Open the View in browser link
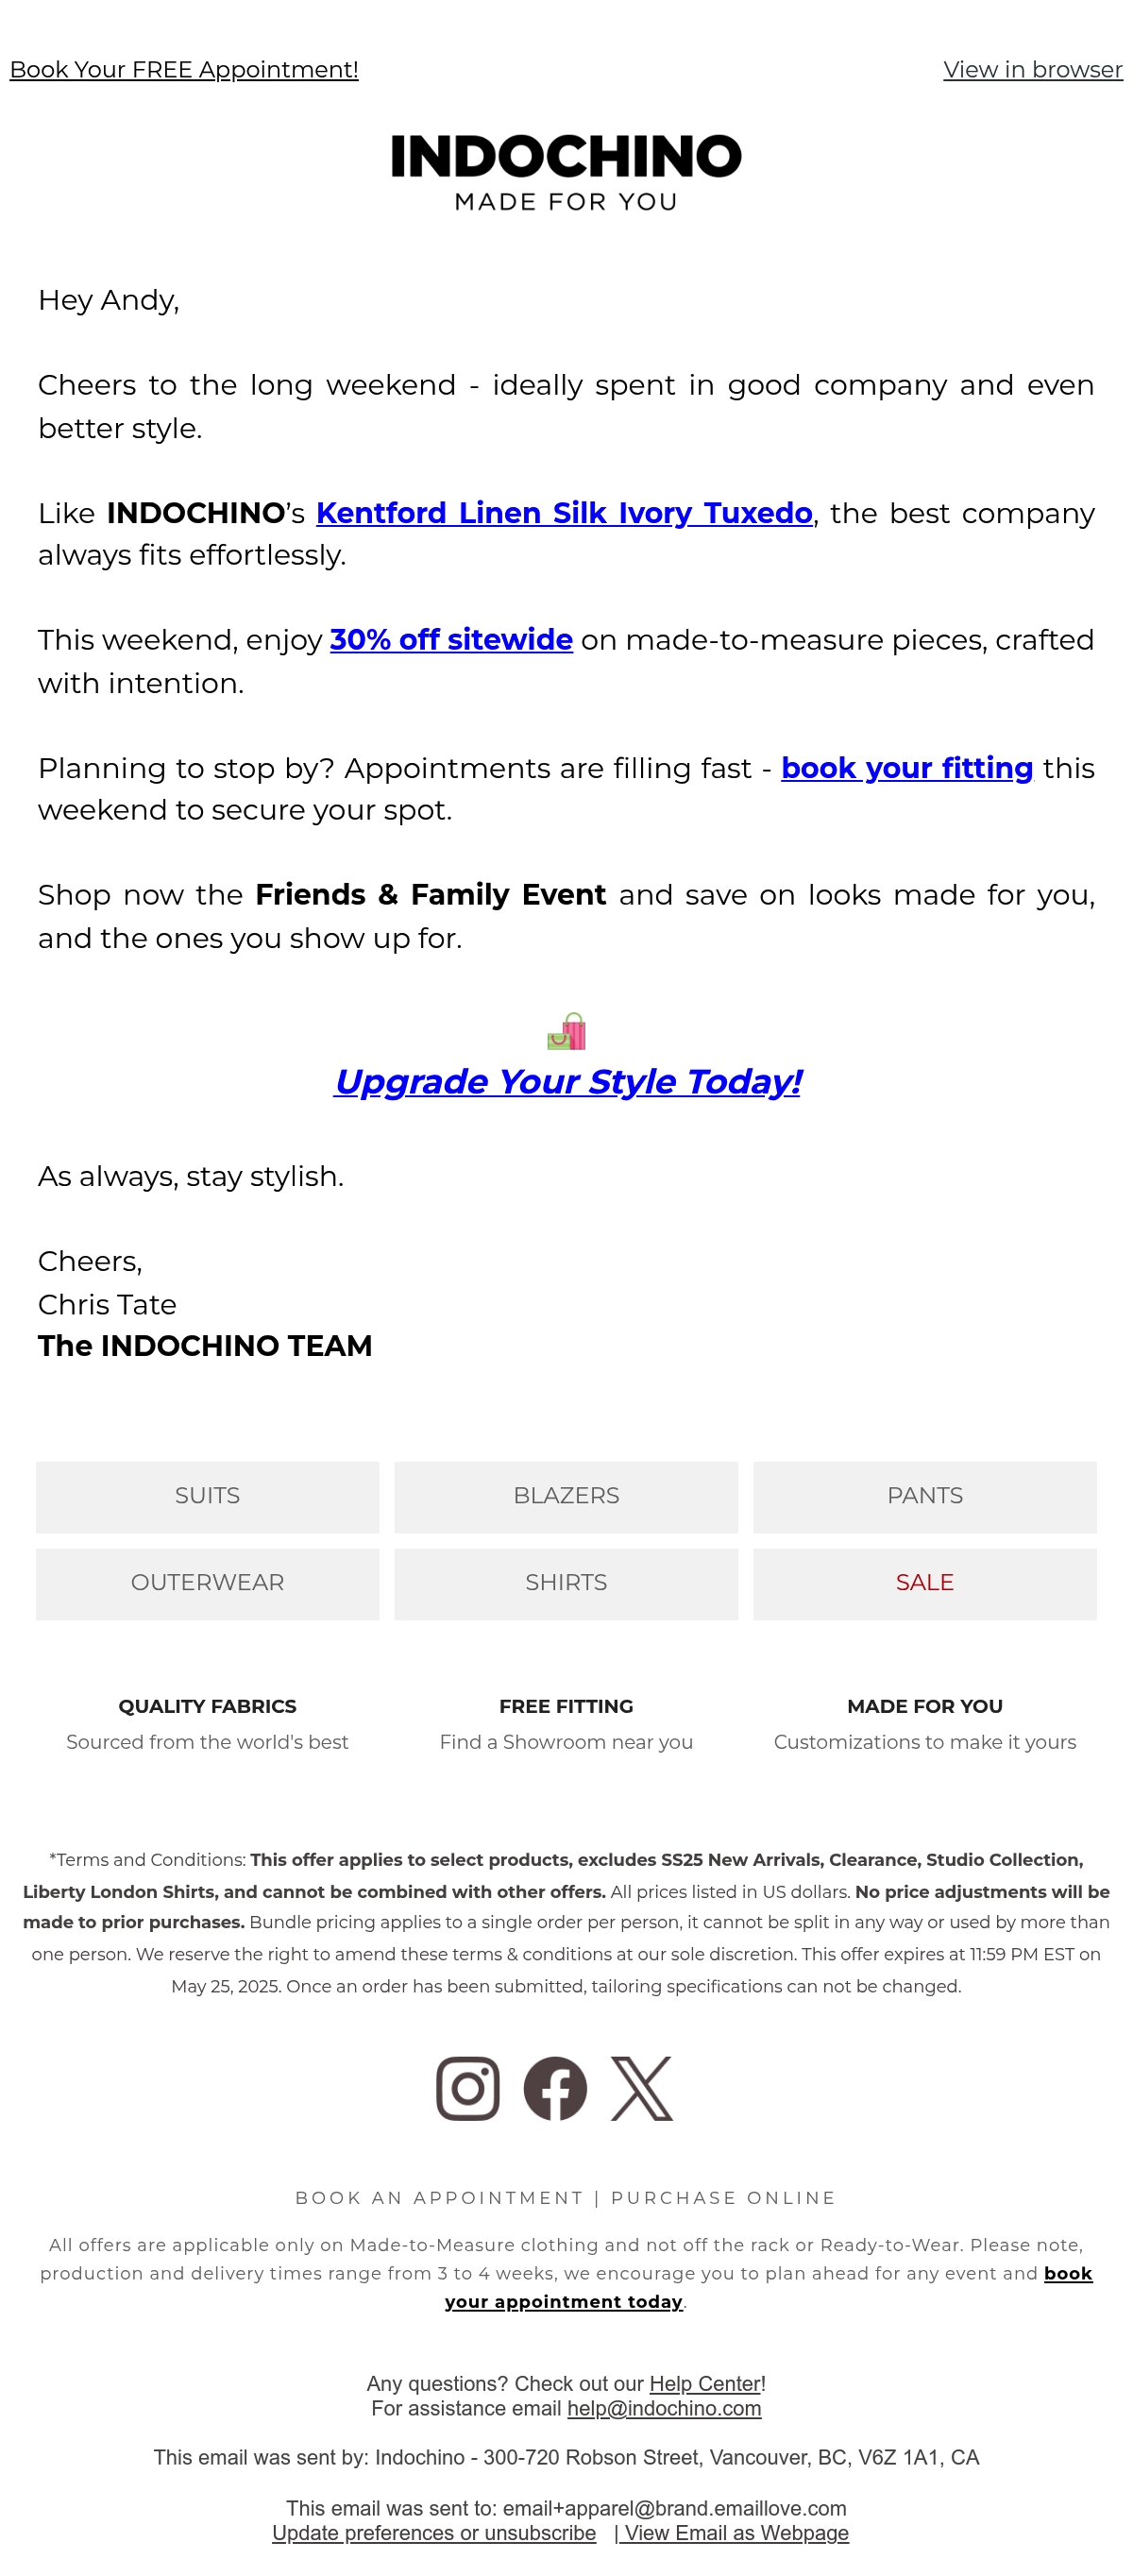This screenshot has width=1133, height=2576. click(x=1032, y=70)
